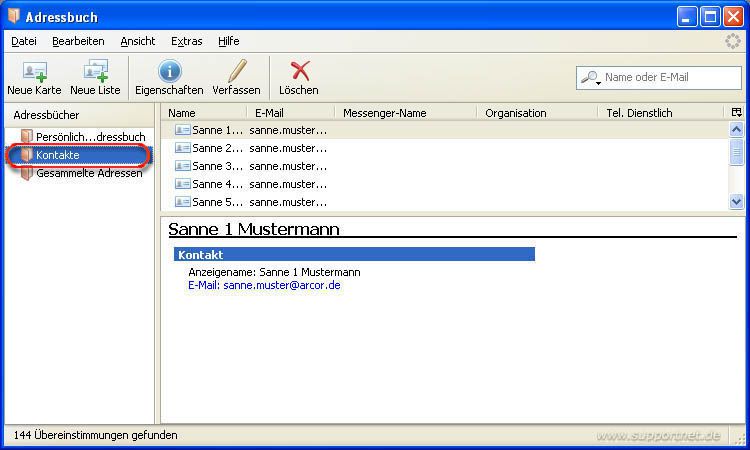Open the Extras menu
750x450 pixels.
point(187,41)
